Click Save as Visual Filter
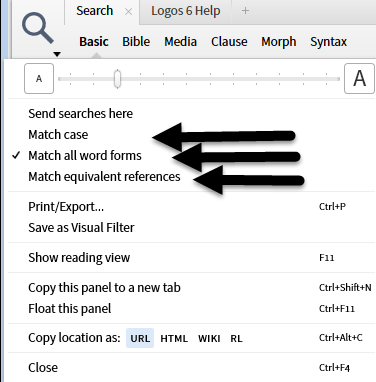376x382 pixels. [81, 228]
